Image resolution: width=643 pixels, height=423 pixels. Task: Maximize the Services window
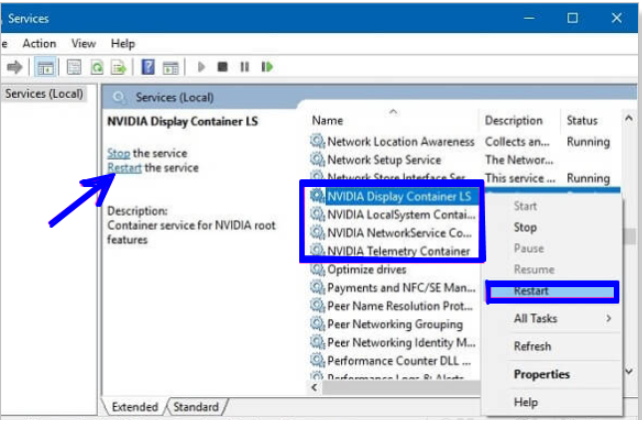[572, 18]
